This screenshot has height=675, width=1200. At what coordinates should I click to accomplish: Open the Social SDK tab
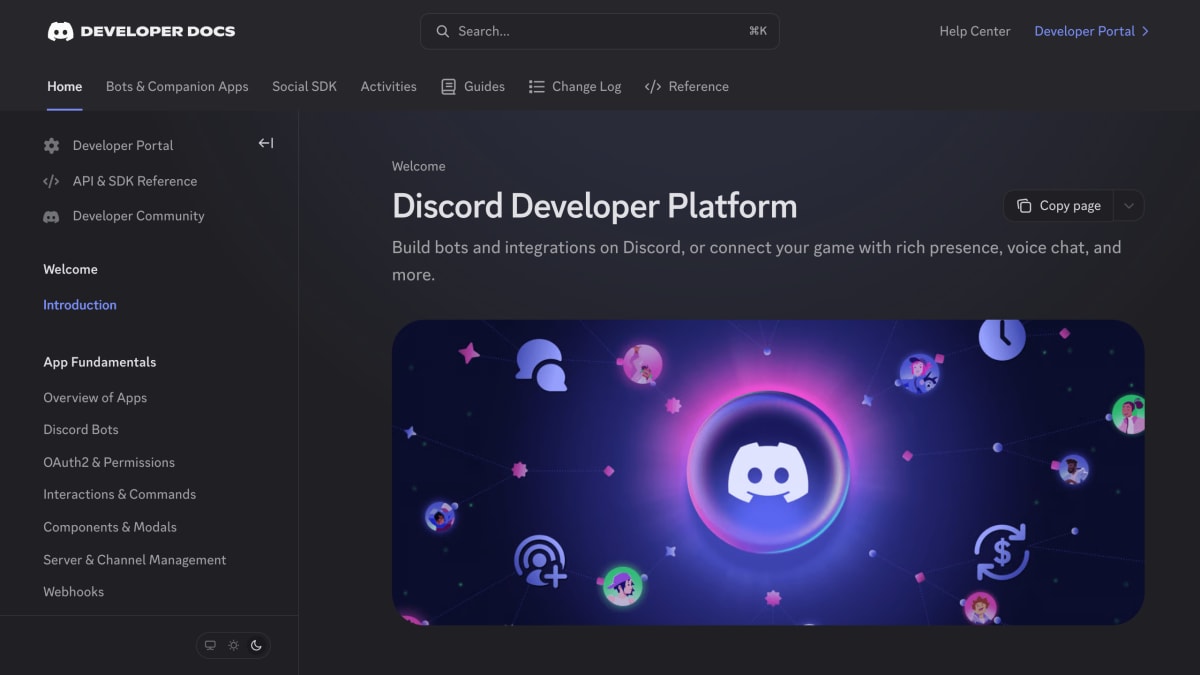(304, 87)
